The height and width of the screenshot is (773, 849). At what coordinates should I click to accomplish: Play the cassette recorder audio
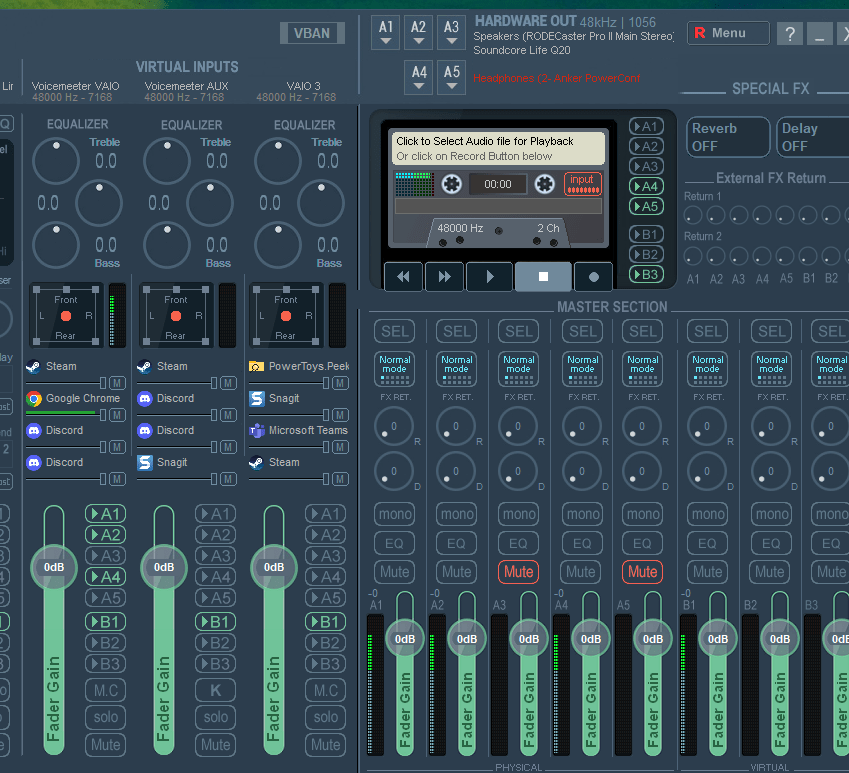click(x=489, y=277)
